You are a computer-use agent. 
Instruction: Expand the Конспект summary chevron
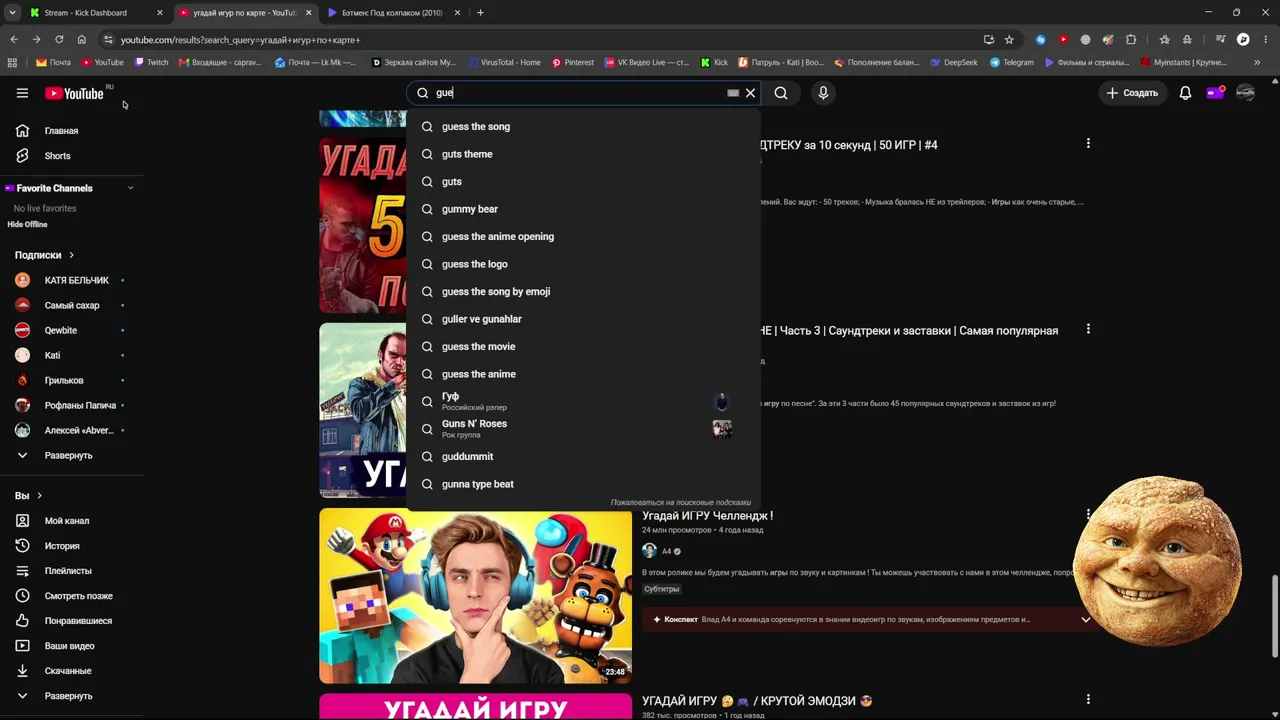[1085, 620]
